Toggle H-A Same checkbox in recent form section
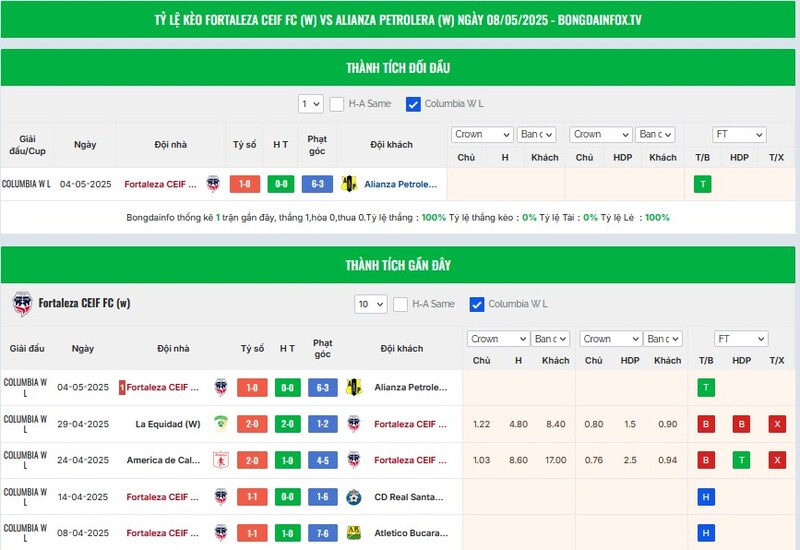Image resolution: width=800 pixels, height=550 pixels. (x=401, y=304)
